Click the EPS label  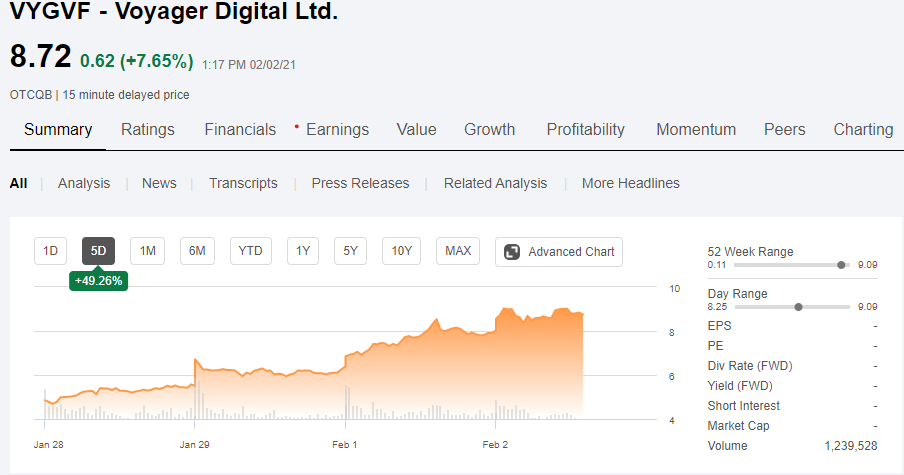pyautogui.click(x=720, y=326)
